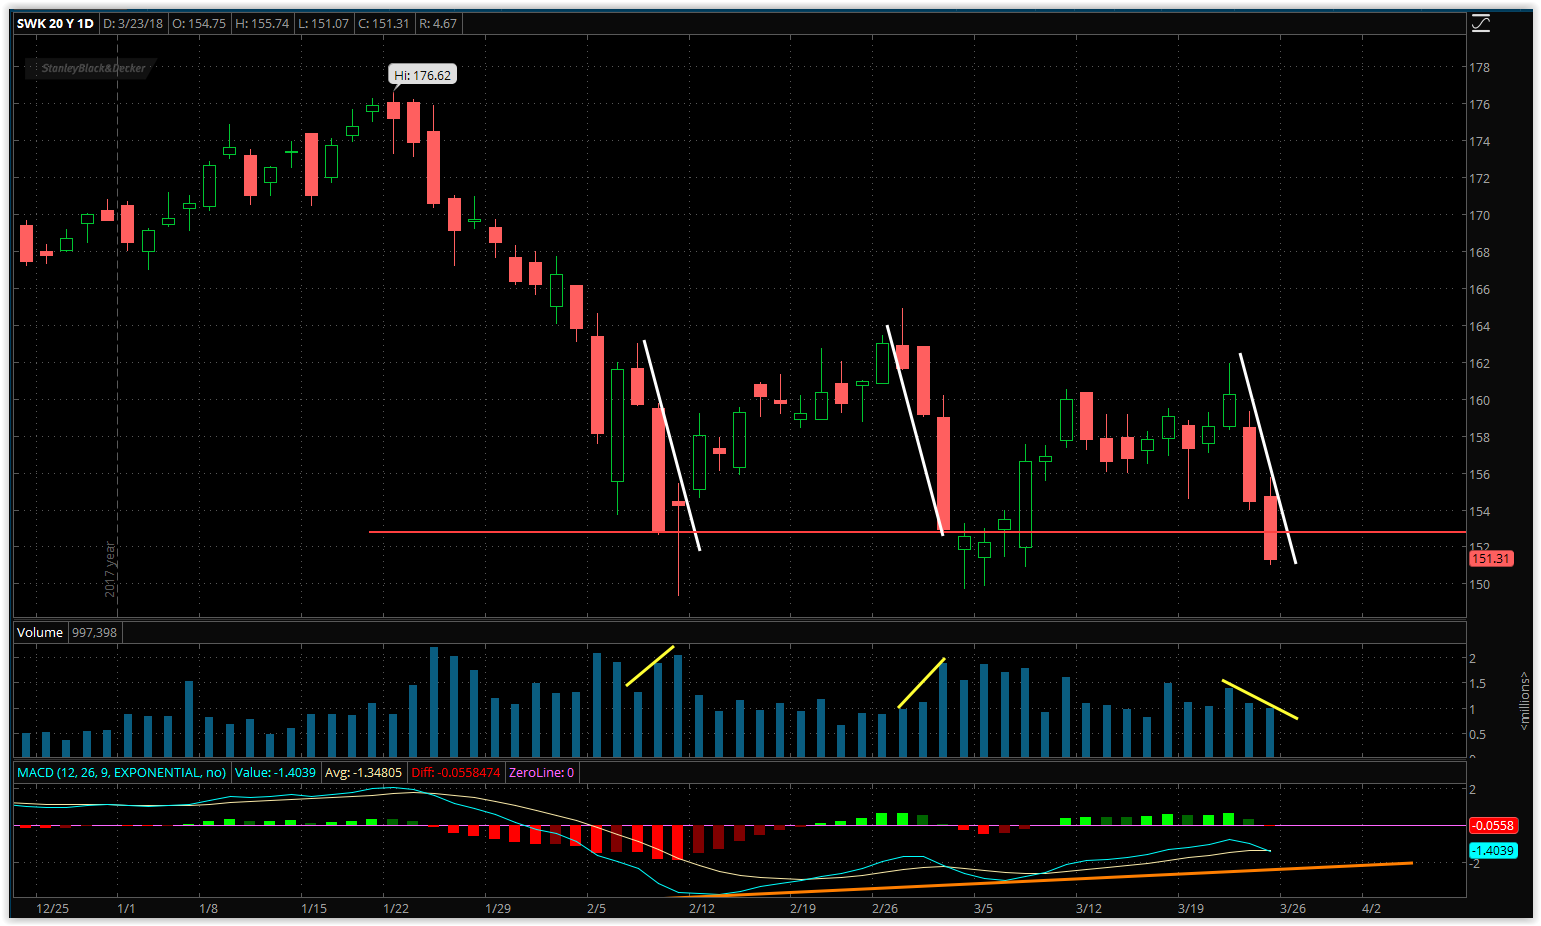The image size is (1541, 926).
Task: Click the 154 price axis label
Action: [1479, 511]
